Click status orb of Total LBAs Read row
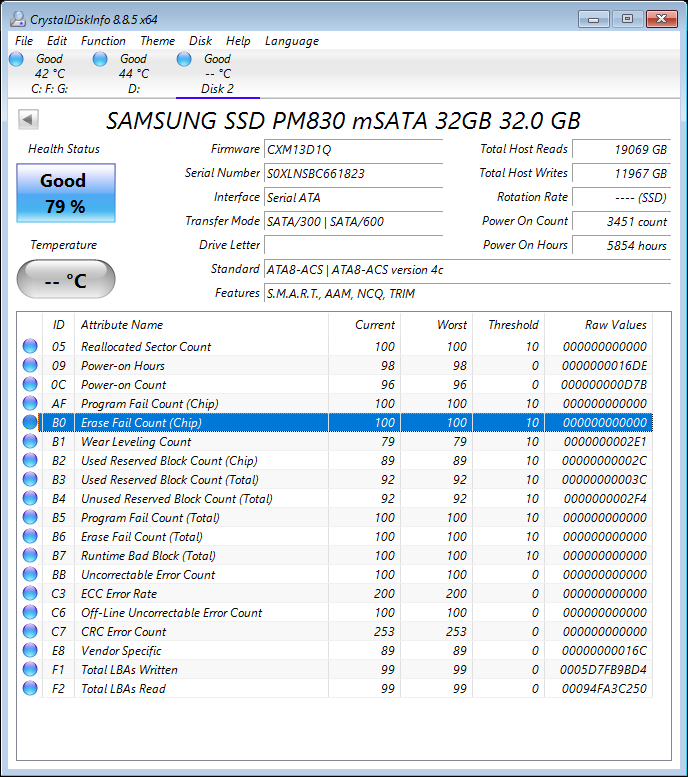Image resolution: width=688 pixels, height=777 pixels. tap(30, 688)
